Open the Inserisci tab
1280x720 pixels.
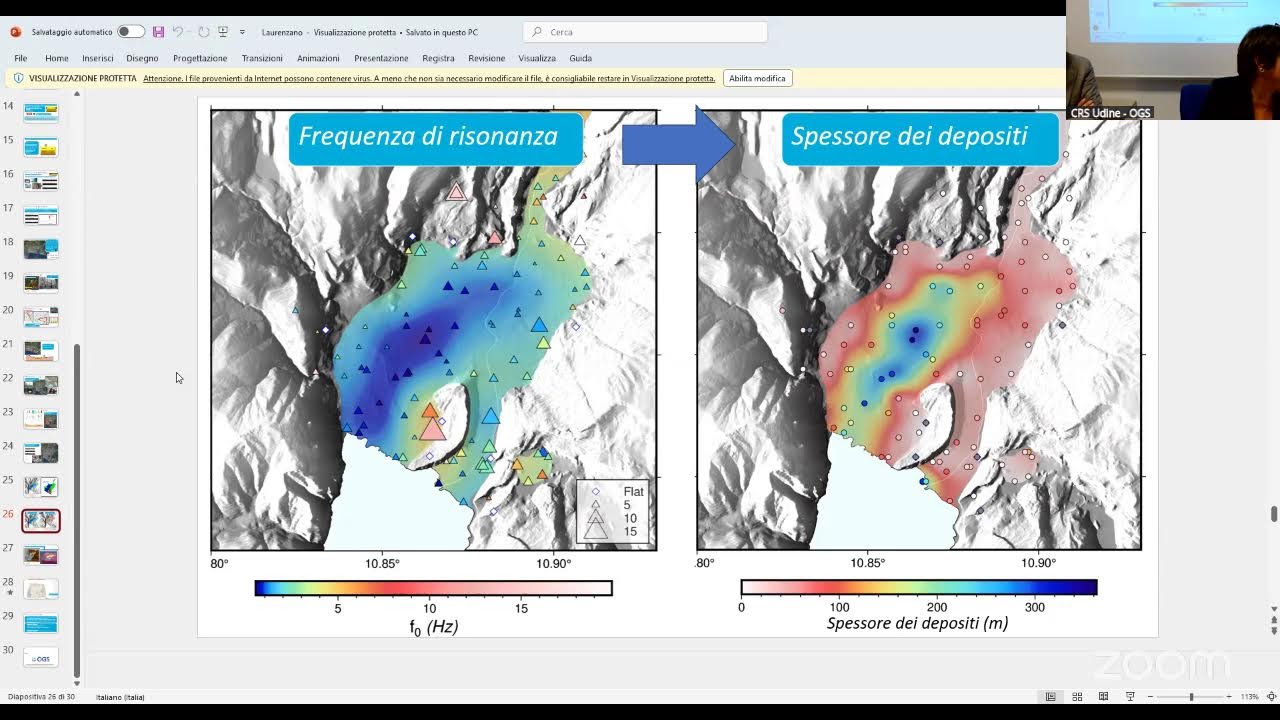(98, 58)
